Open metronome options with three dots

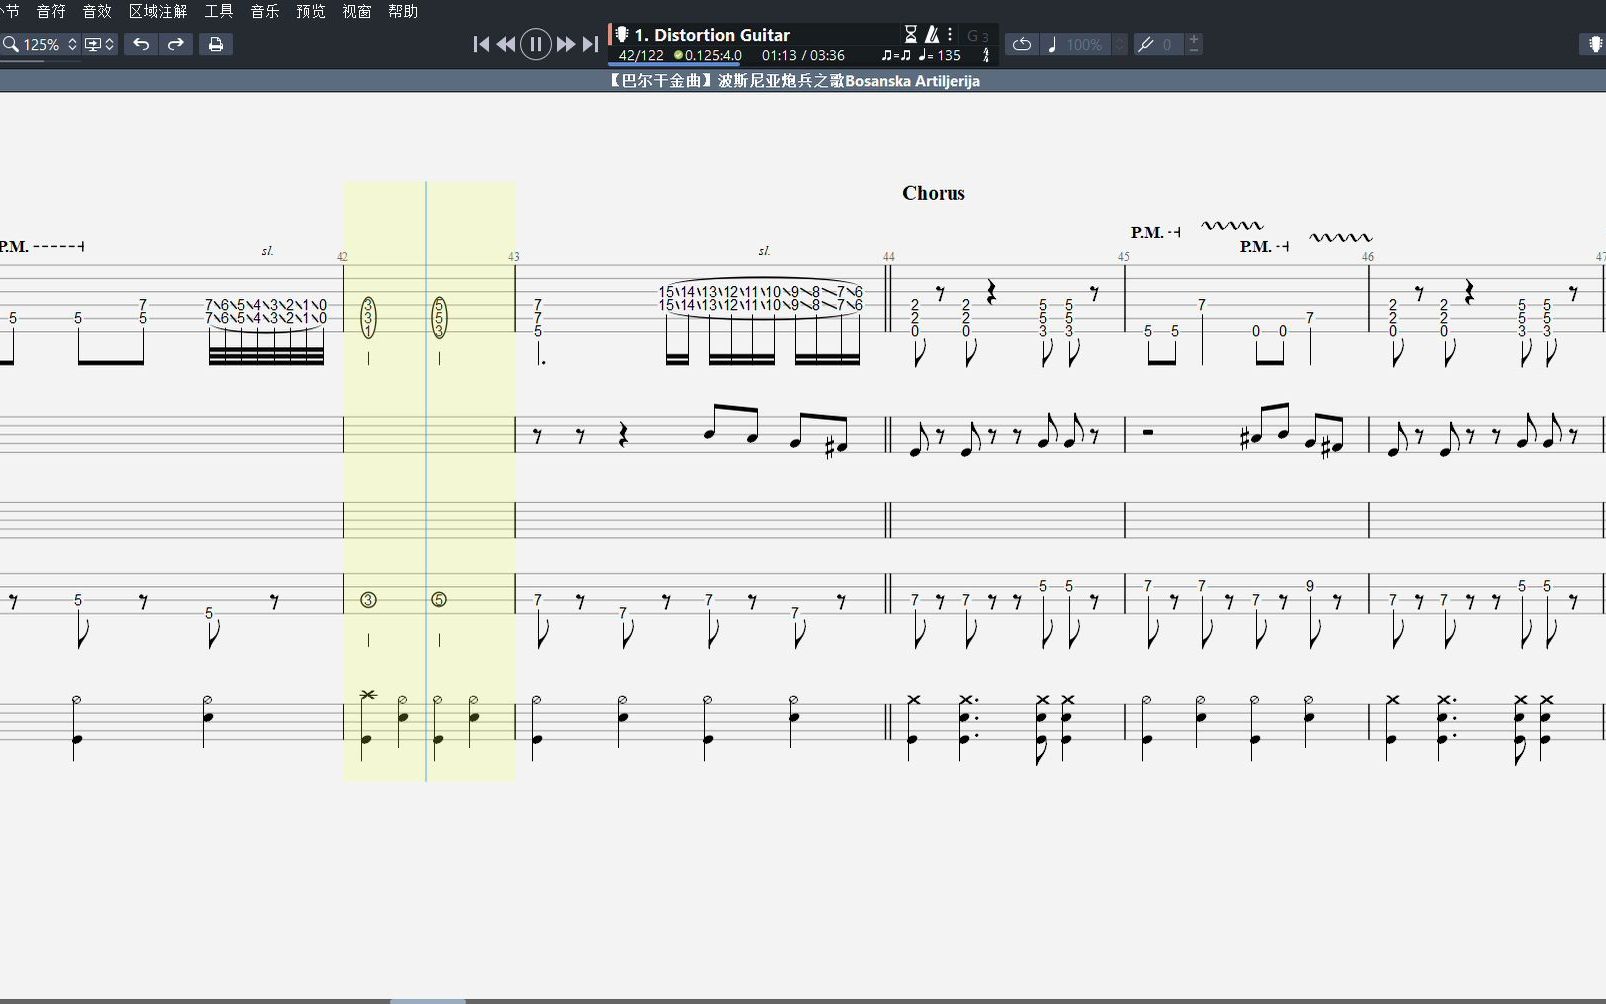pos(950,34)
